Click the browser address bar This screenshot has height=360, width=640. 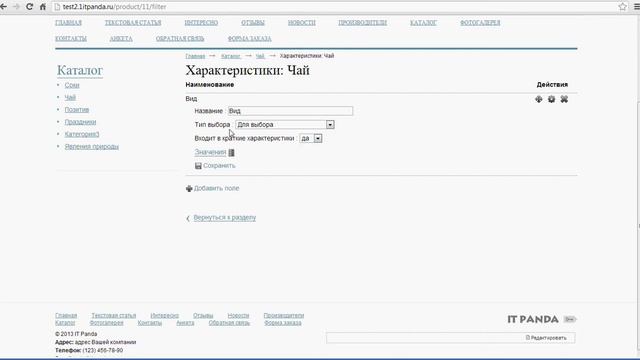click(335, 7)
